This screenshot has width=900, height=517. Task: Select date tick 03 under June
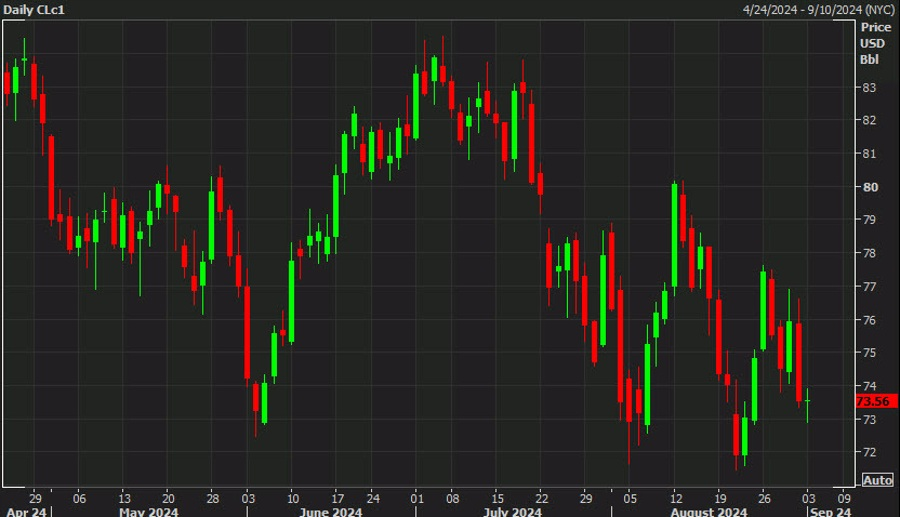click(x=248, y=498)
